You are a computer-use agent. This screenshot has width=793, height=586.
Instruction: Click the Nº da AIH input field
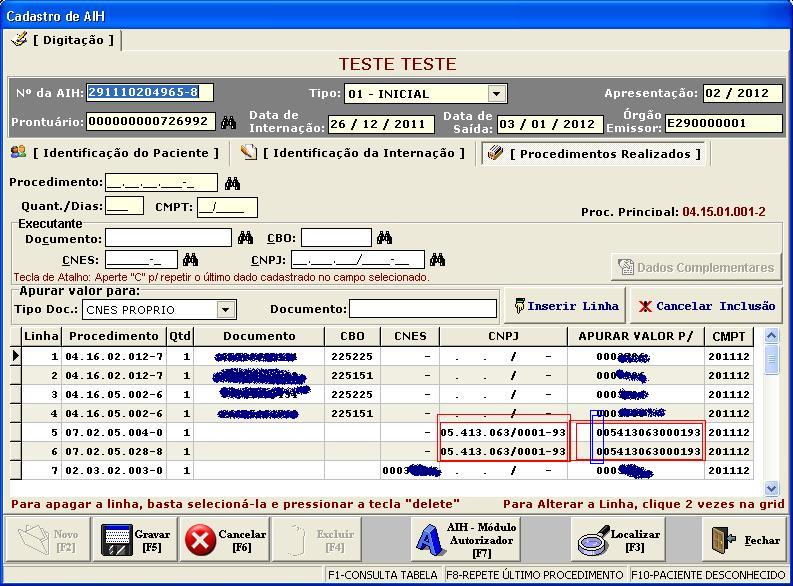pyautogui.click(x=149, y=92)
